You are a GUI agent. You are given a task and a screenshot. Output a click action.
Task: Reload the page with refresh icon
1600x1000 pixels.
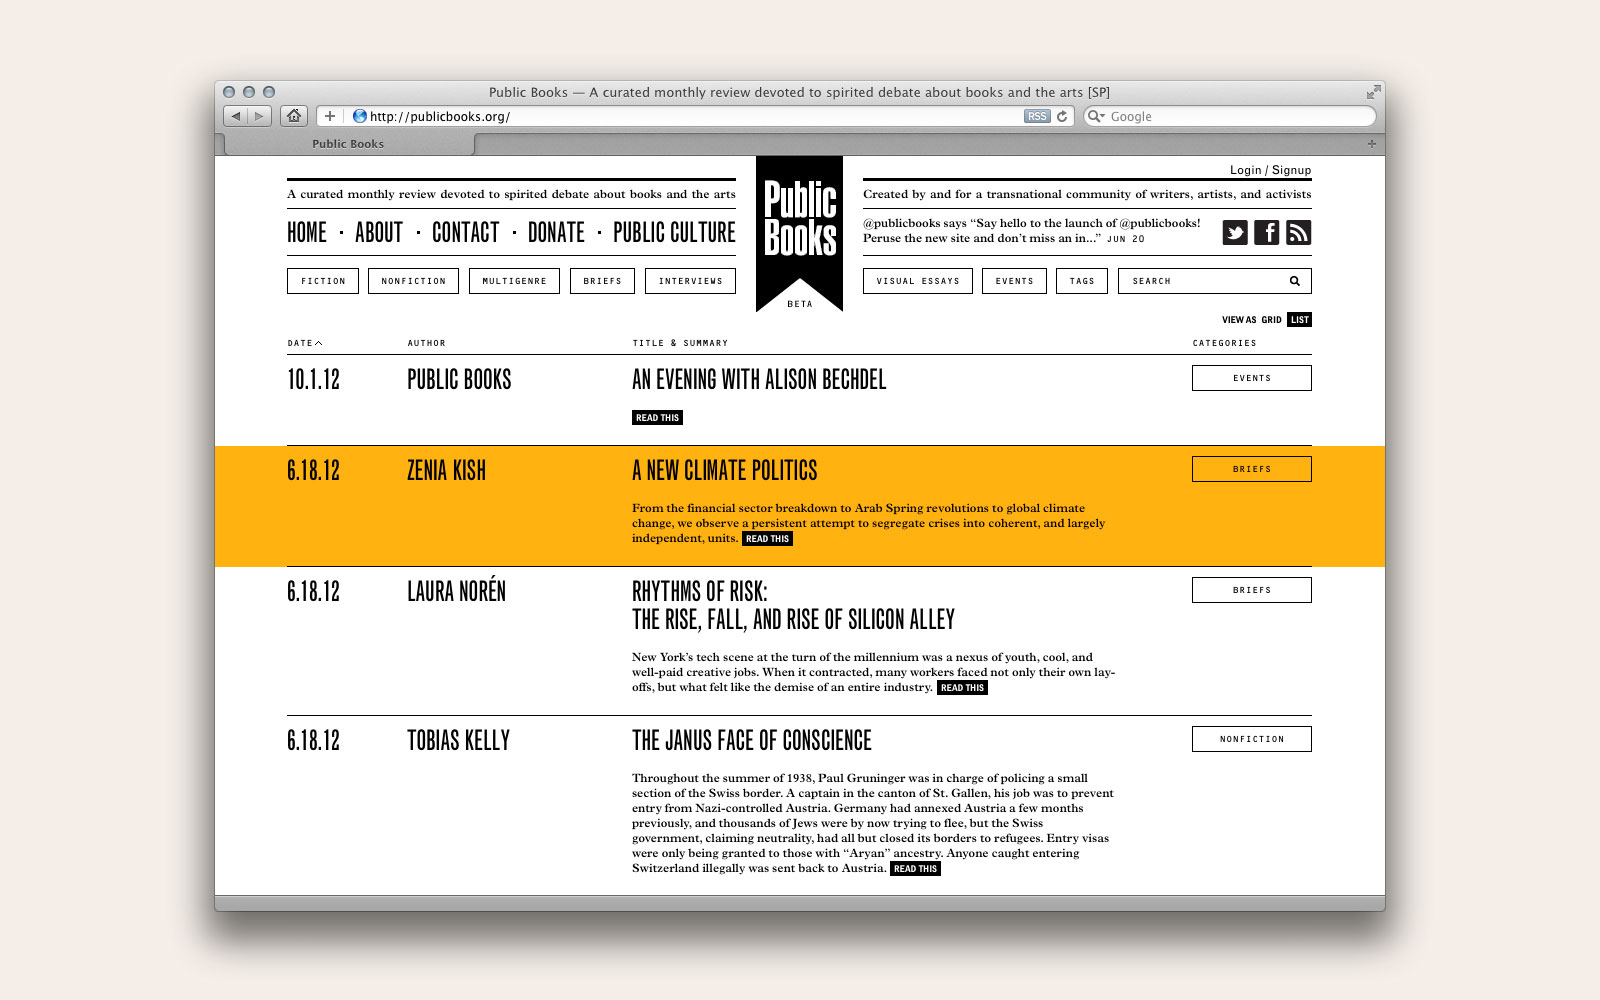point(1062,116)
